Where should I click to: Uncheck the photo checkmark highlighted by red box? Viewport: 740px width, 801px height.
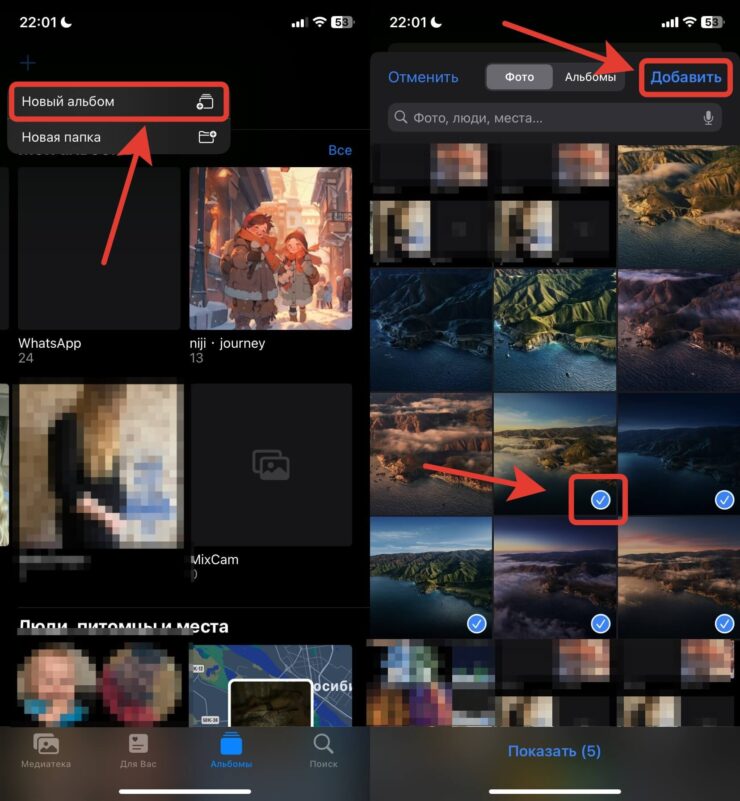tap(600, 500)
